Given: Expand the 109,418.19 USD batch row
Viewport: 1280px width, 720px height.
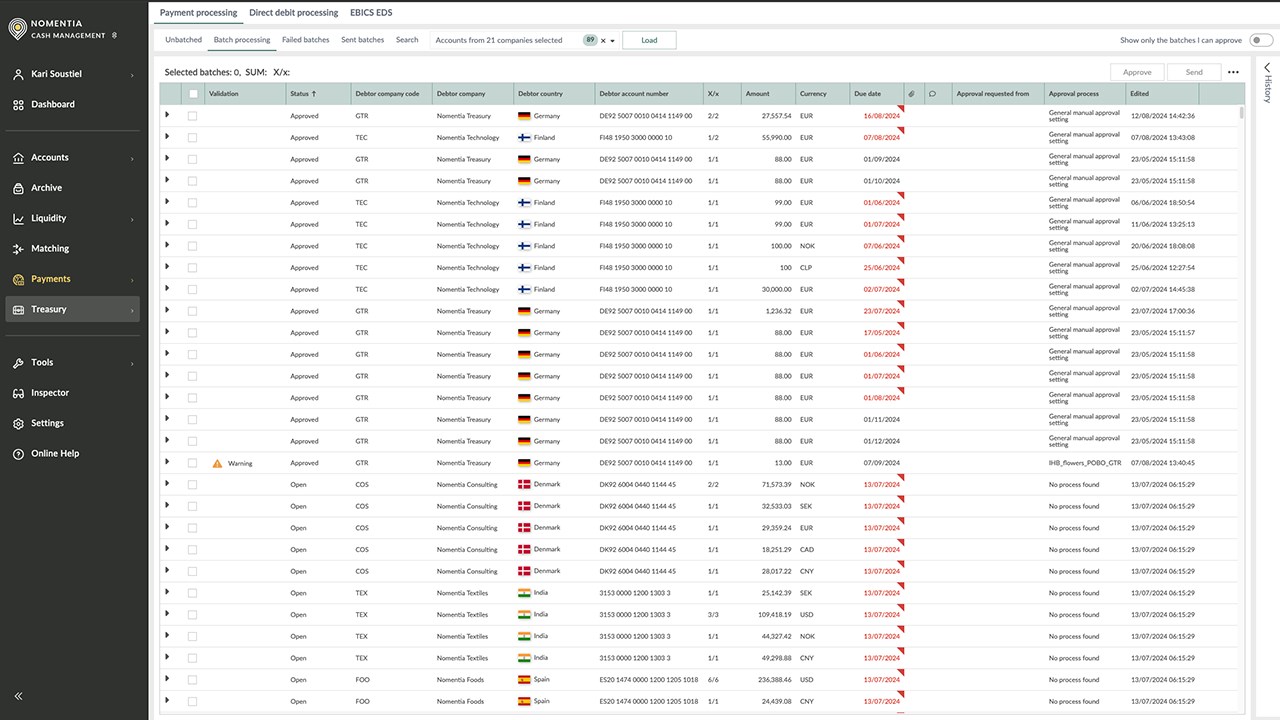Looking at the screenshot, I should [x=167, y=613].
